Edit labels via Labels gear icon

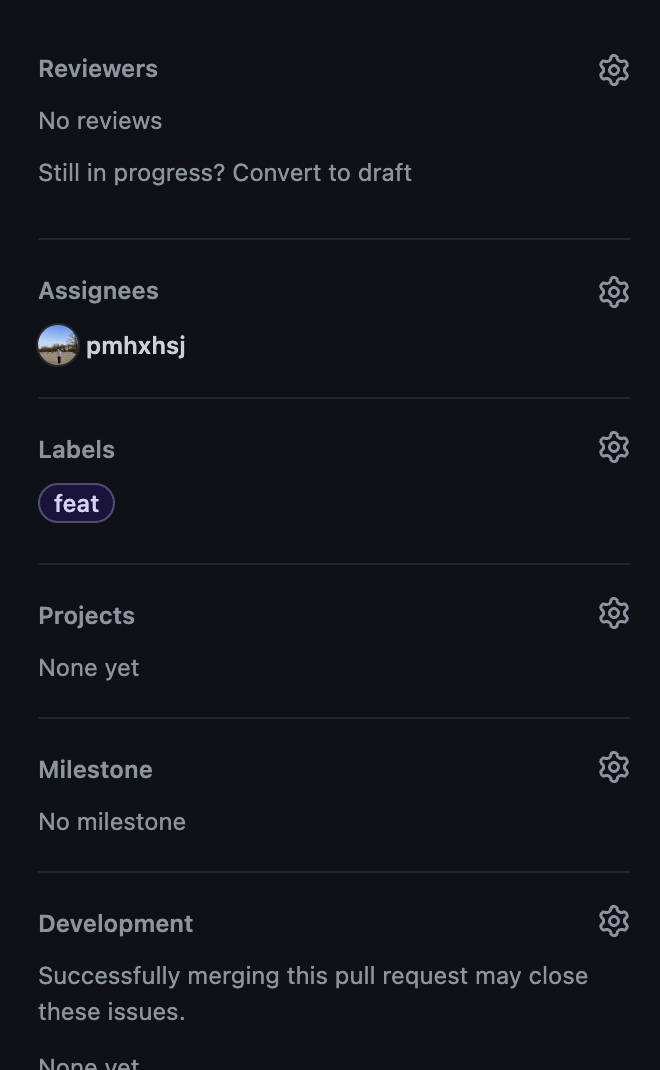[x=614, y=447]
